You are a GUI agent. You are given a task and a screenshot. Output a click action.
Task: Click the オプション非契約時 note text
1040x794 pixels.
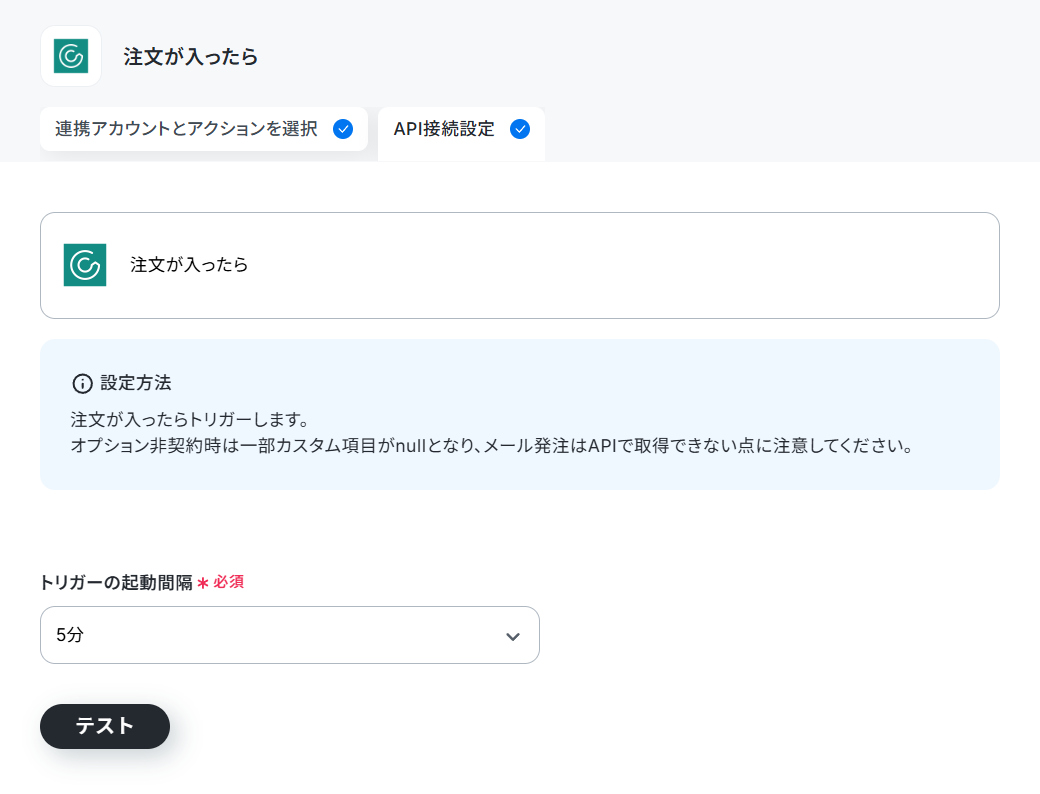(491, 446)
